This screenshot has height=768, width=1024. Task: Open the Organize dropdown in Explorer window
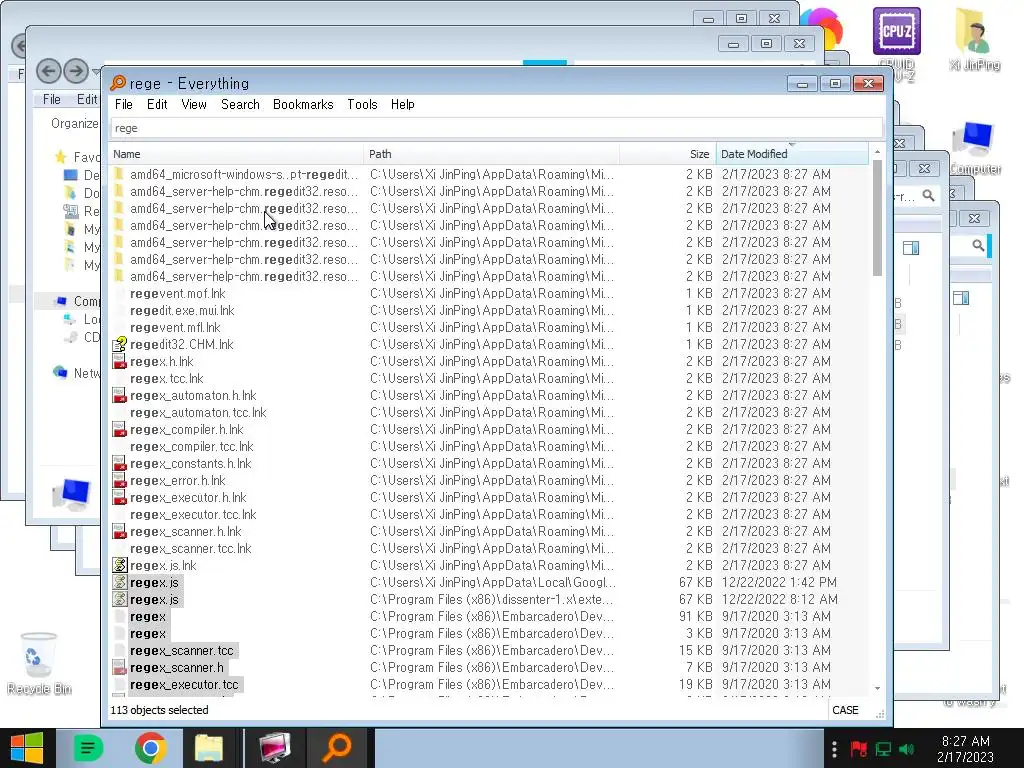(x=74, y=123)
